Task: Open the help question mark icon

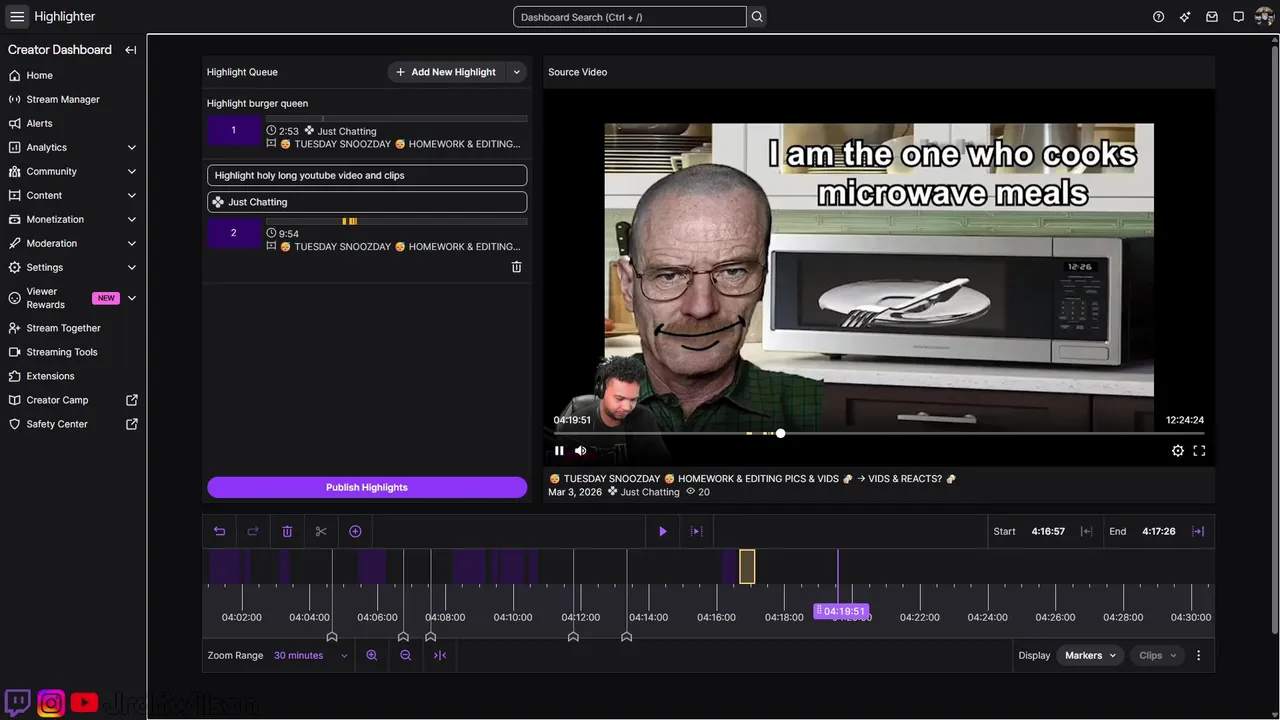Action: [x=1158, y=17]
